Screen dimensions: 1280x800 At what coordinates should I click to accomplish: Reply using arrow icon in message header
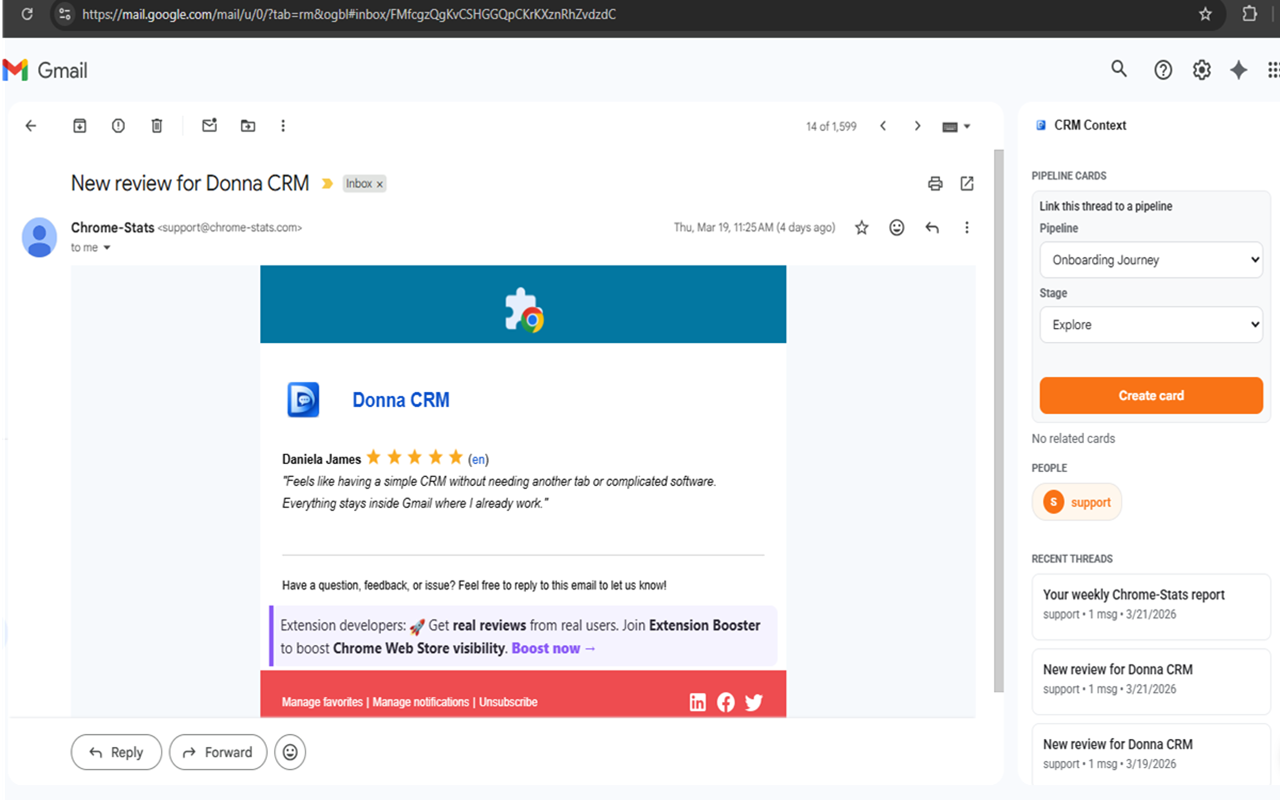click(932, 228)
